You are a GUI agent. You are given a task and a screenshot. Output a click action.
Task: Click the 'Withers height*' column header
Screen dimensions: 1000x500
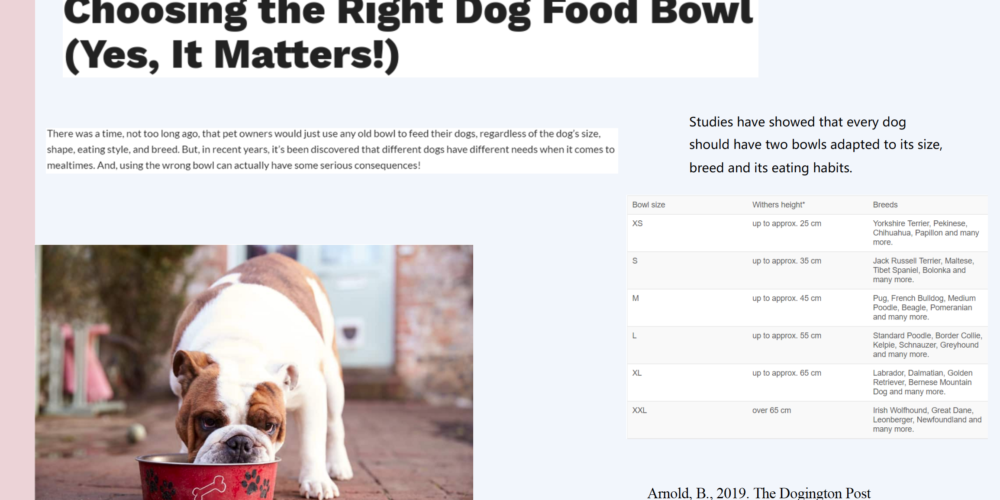tap(779, 205)
